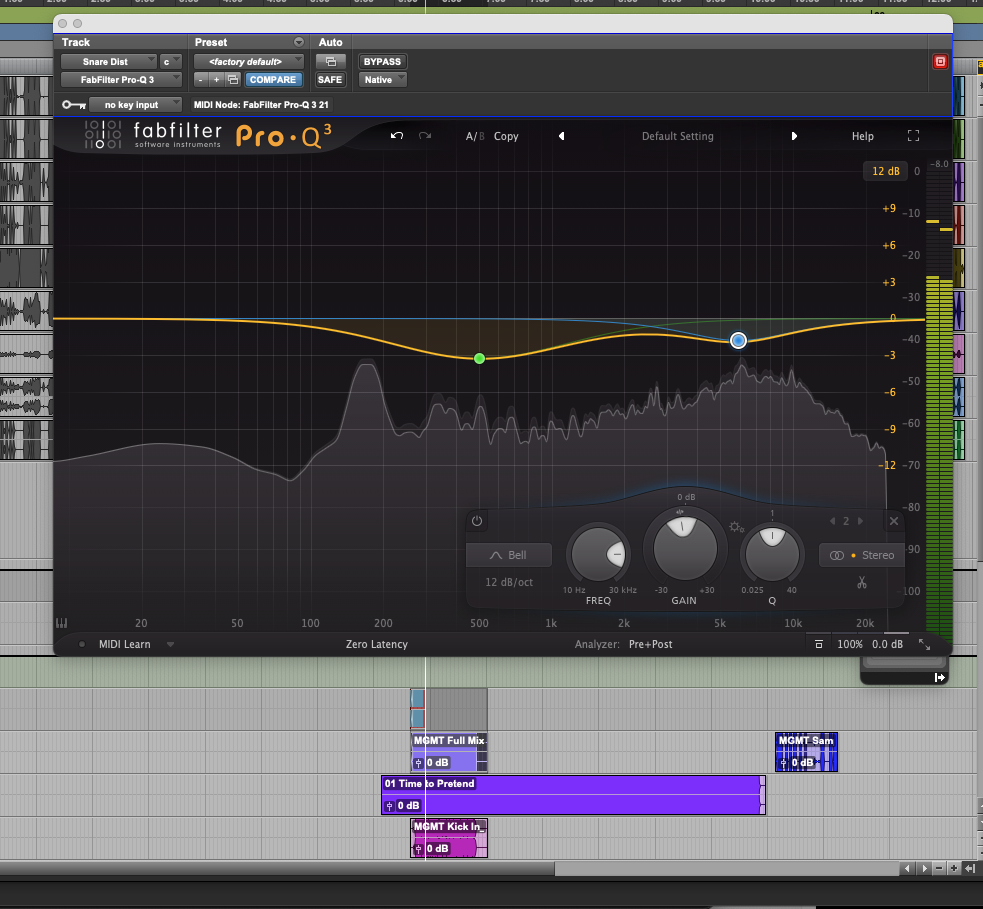Open the Native format dropdown
This screenshot has width=983, height=909.
[382, 80]
